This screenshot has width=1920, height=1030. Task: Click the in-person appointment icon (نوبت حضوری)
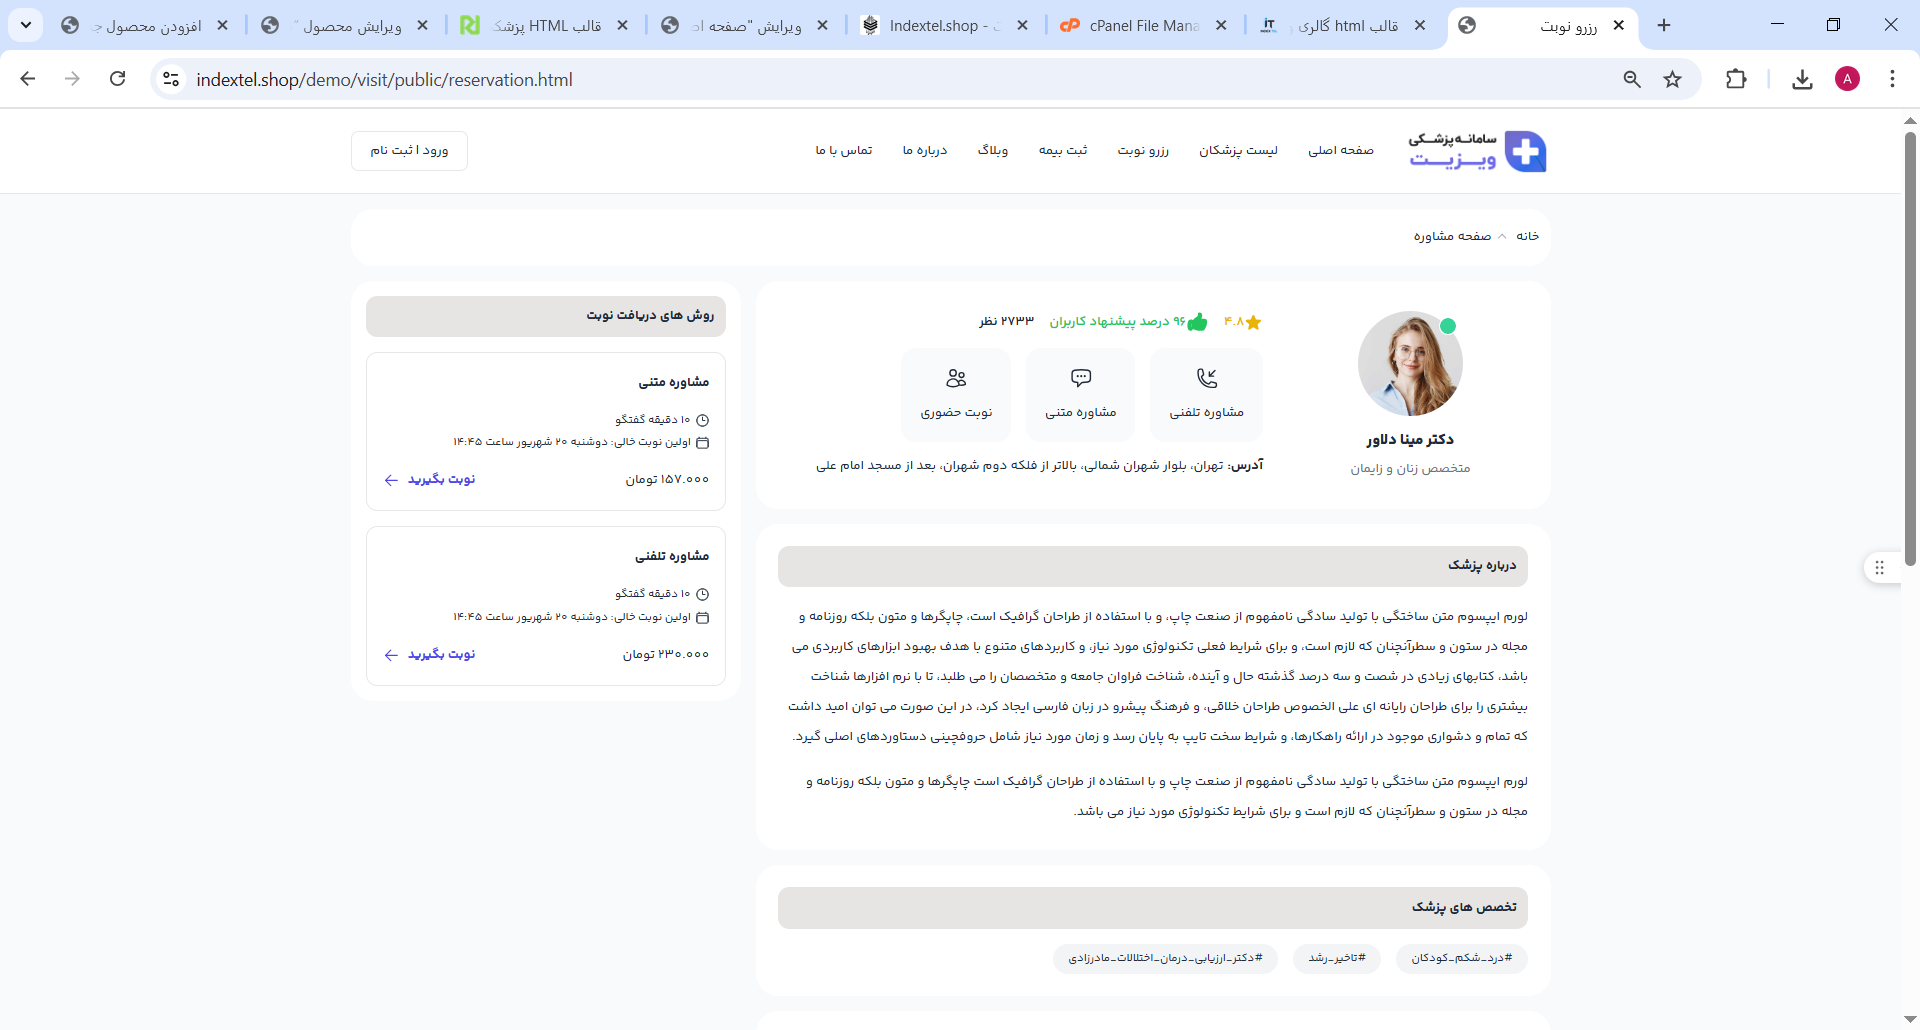pyautogui.click(x=956, y=379)
